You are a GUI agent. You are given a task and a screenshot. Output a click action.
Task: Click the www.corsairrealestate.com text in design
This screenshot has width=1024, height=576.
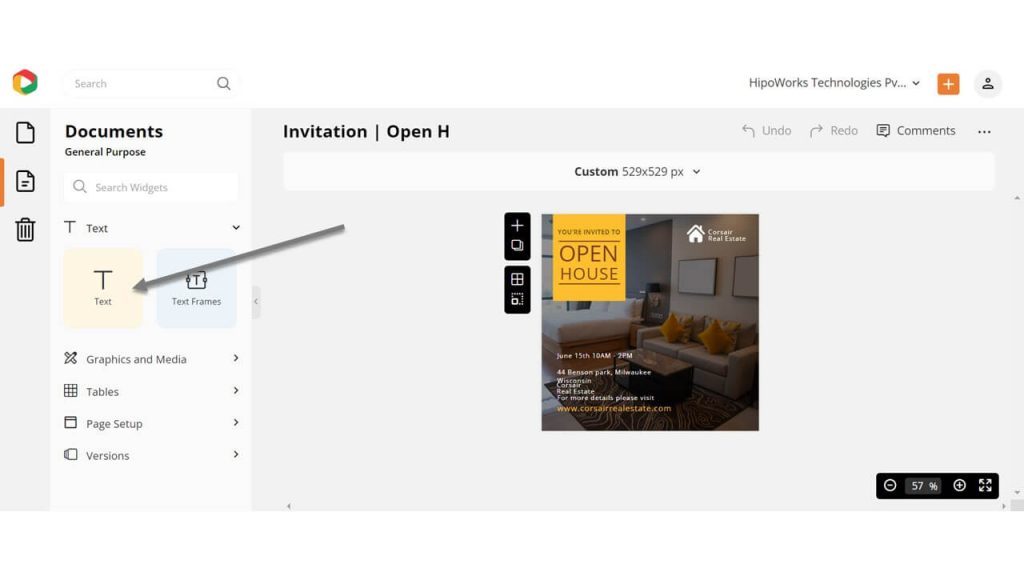[614, 408]
